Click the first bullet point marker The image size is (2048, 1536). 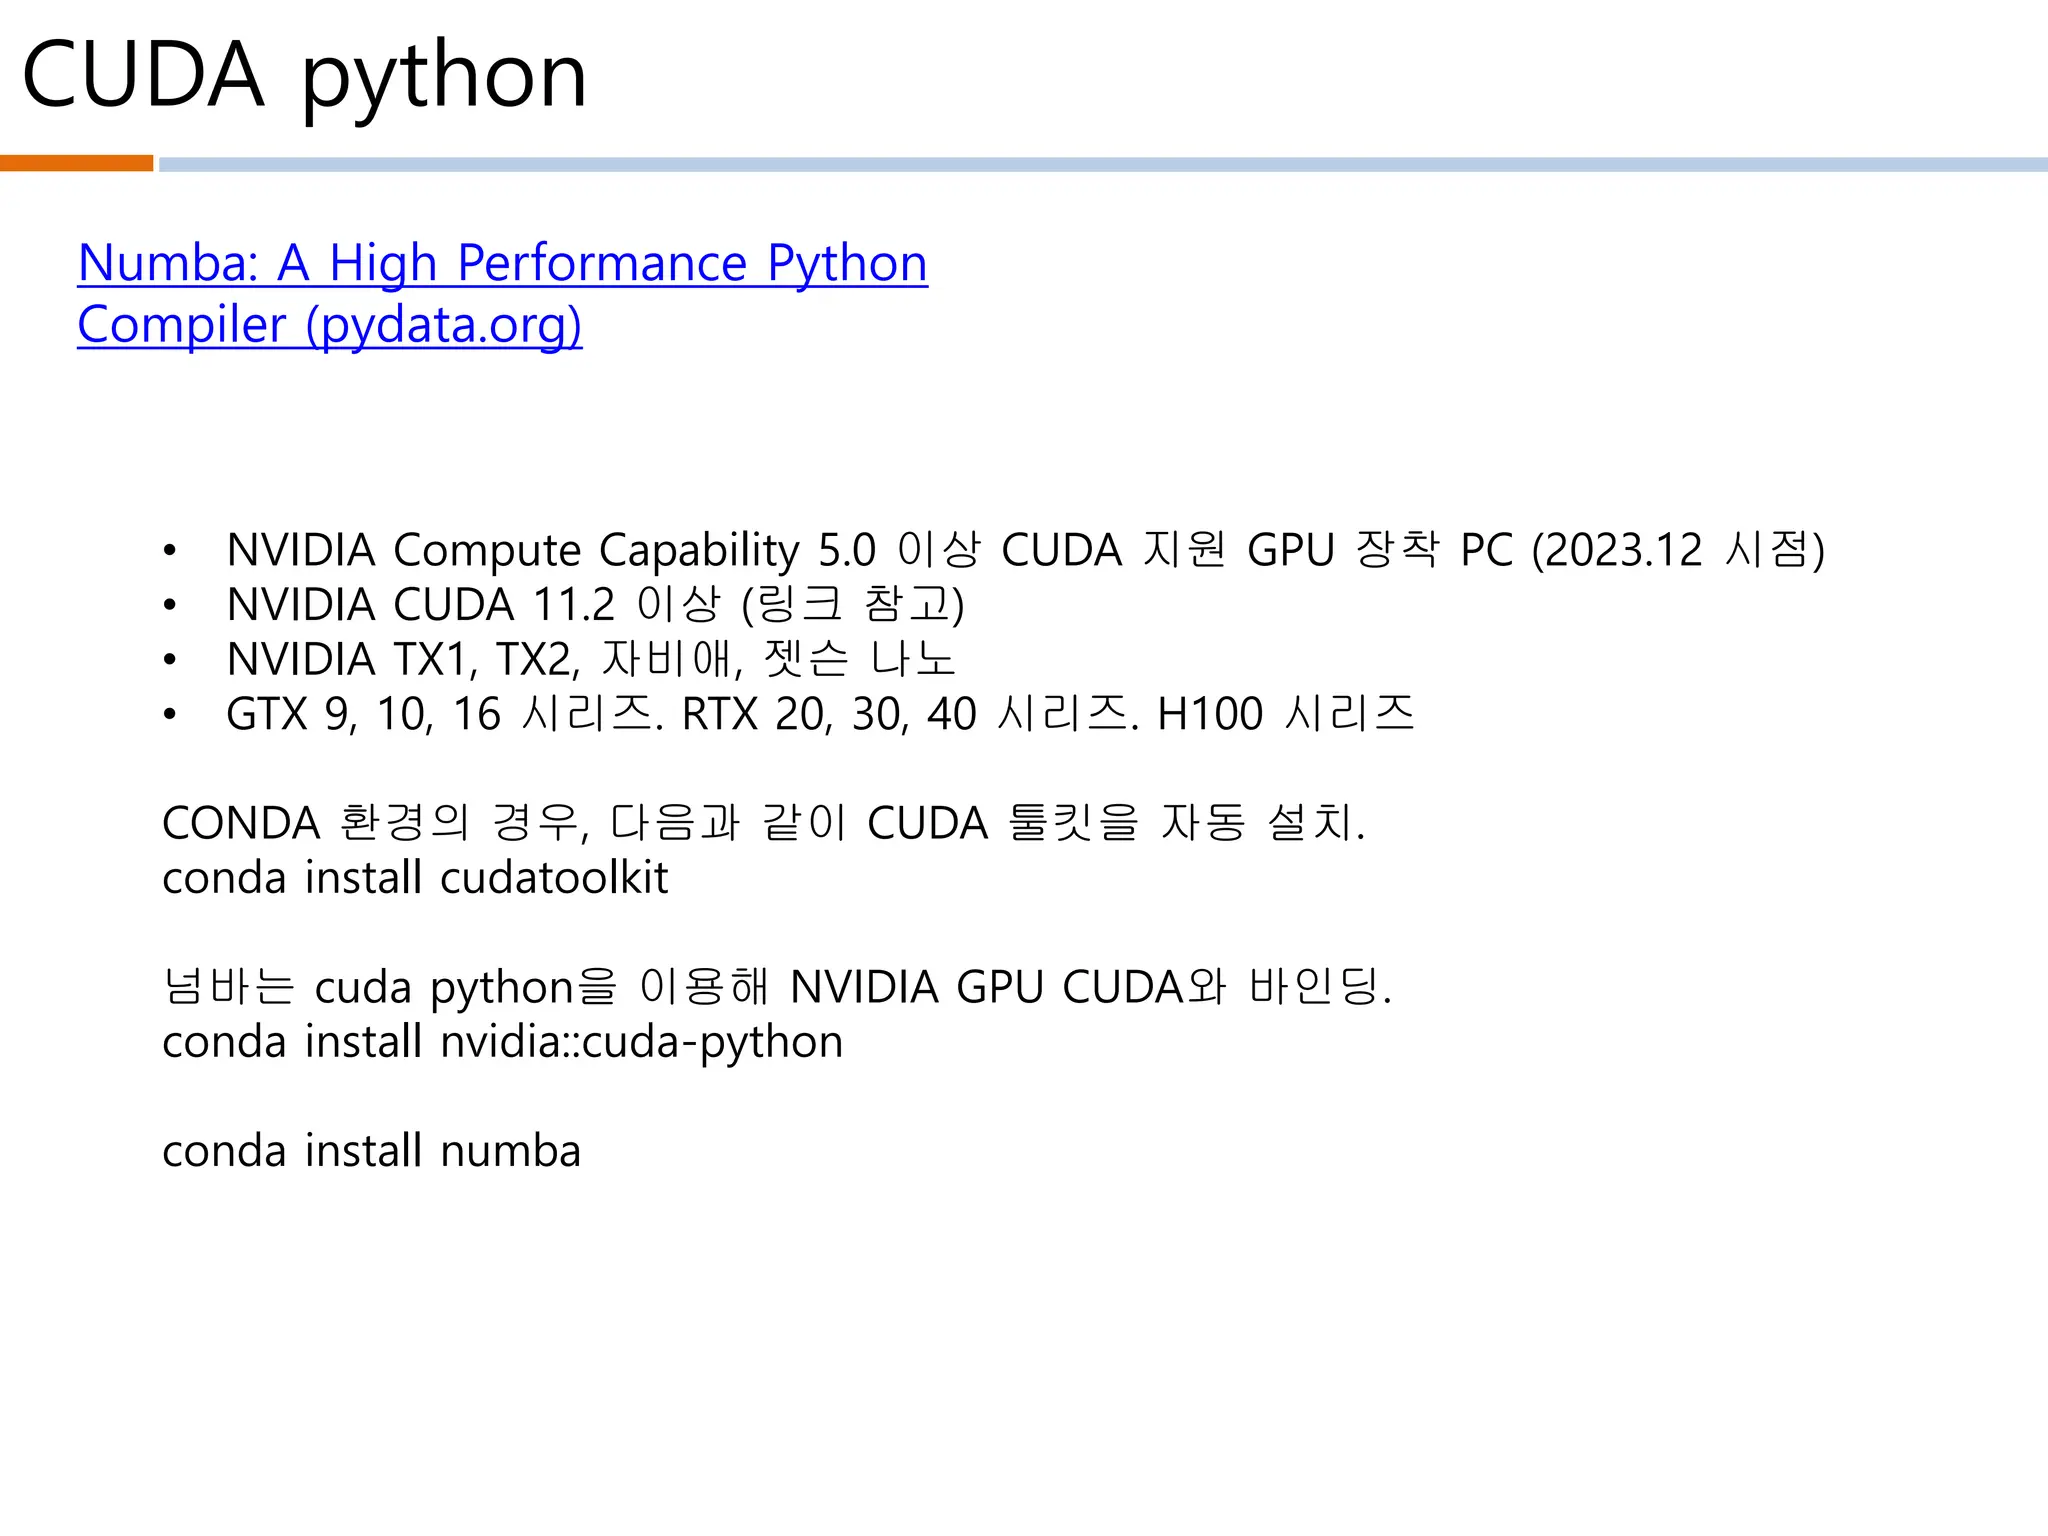tap(170, 550)
